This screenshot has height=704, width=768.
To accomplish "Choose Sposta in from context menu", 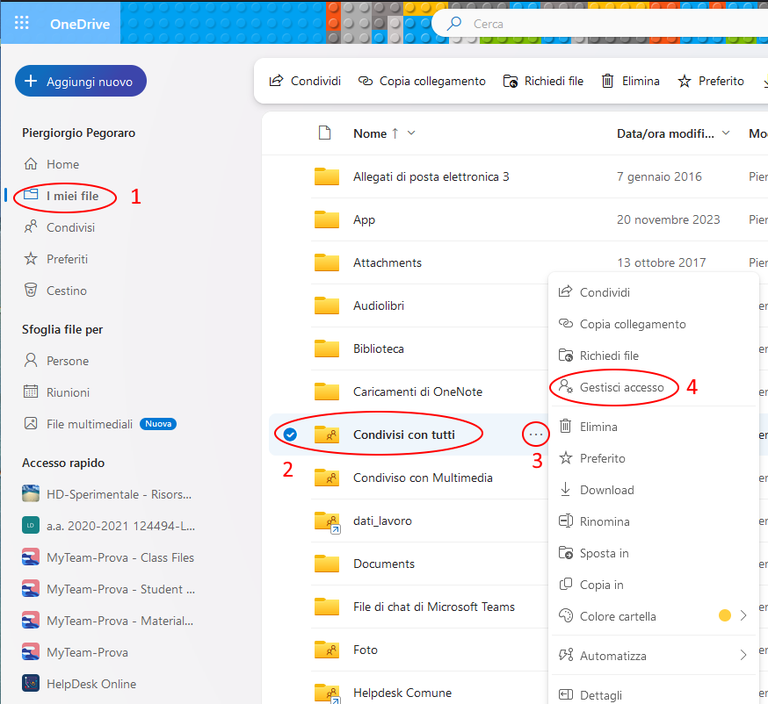I will pyautogui.click(x=653, y=553).
